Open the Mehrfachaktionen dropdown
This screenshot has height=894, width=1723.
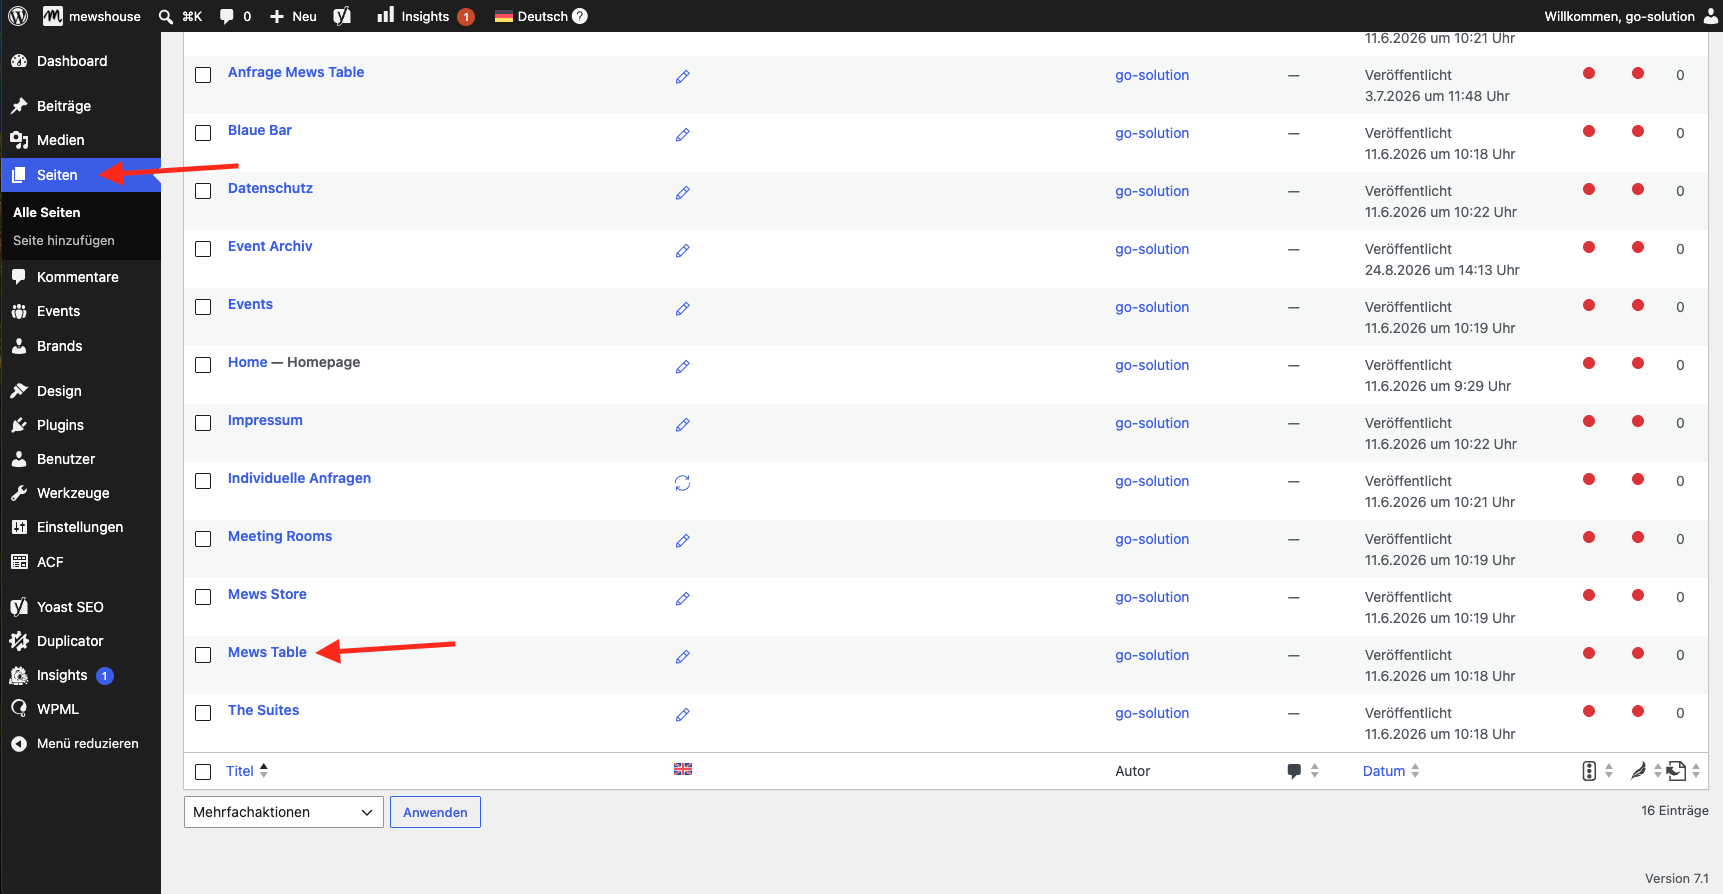point(284,812)
